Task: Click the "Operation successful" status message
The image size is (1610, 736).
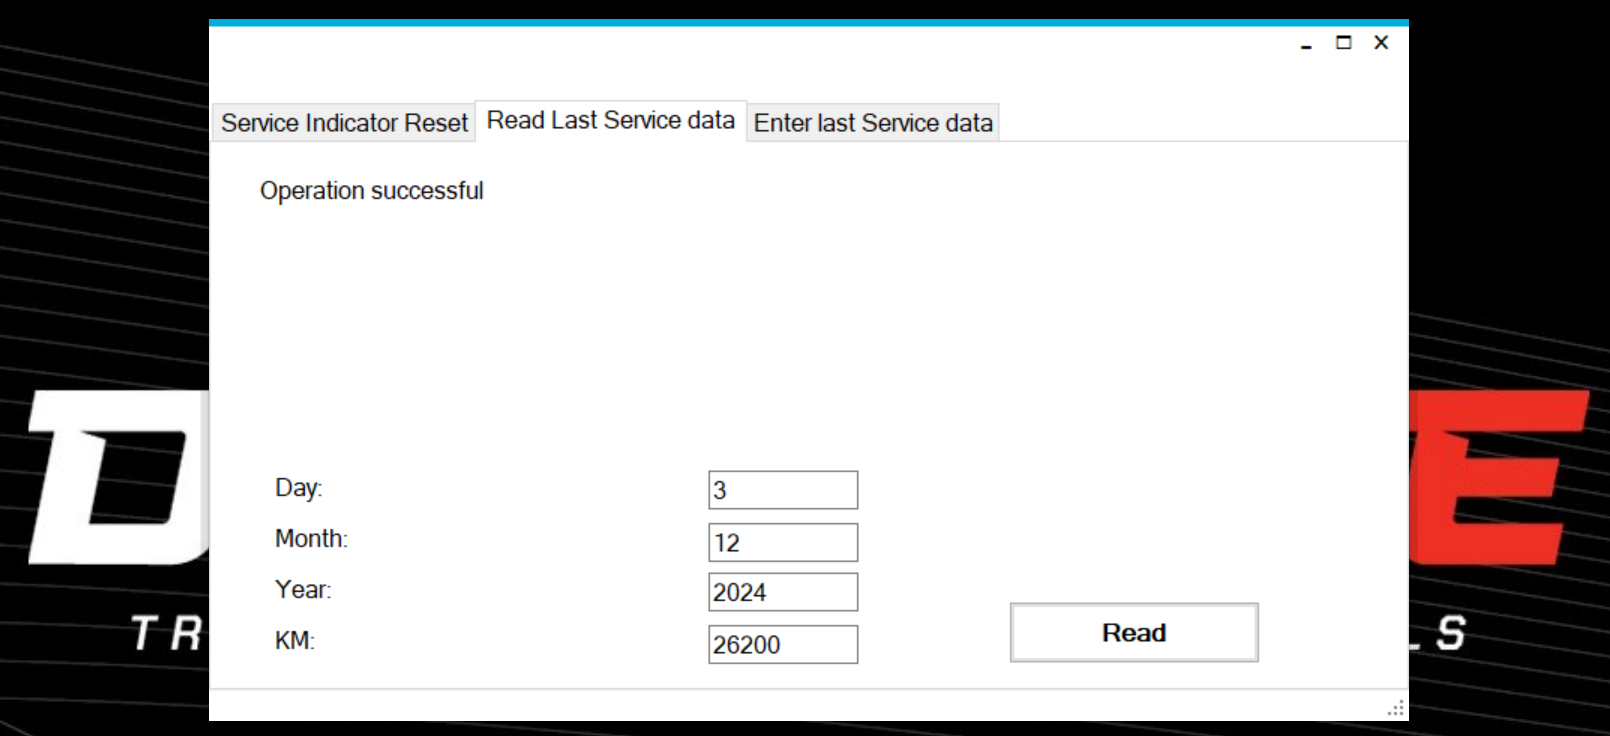Action: click(371, 191)
